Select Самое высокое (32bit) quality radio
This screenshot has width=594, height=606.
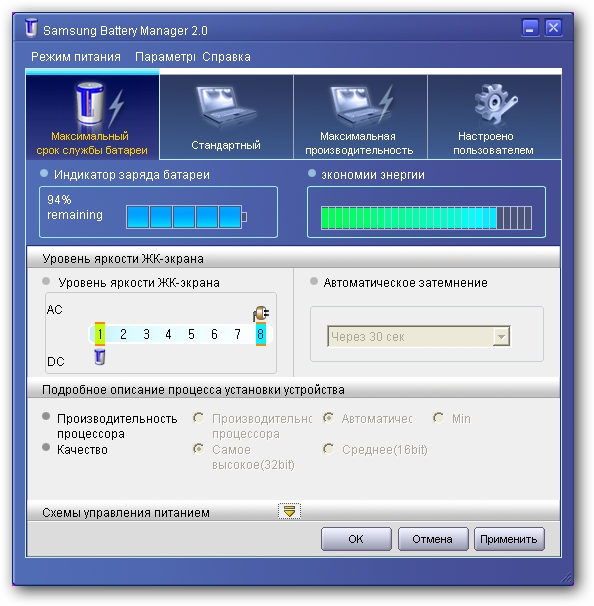[199, 449]
